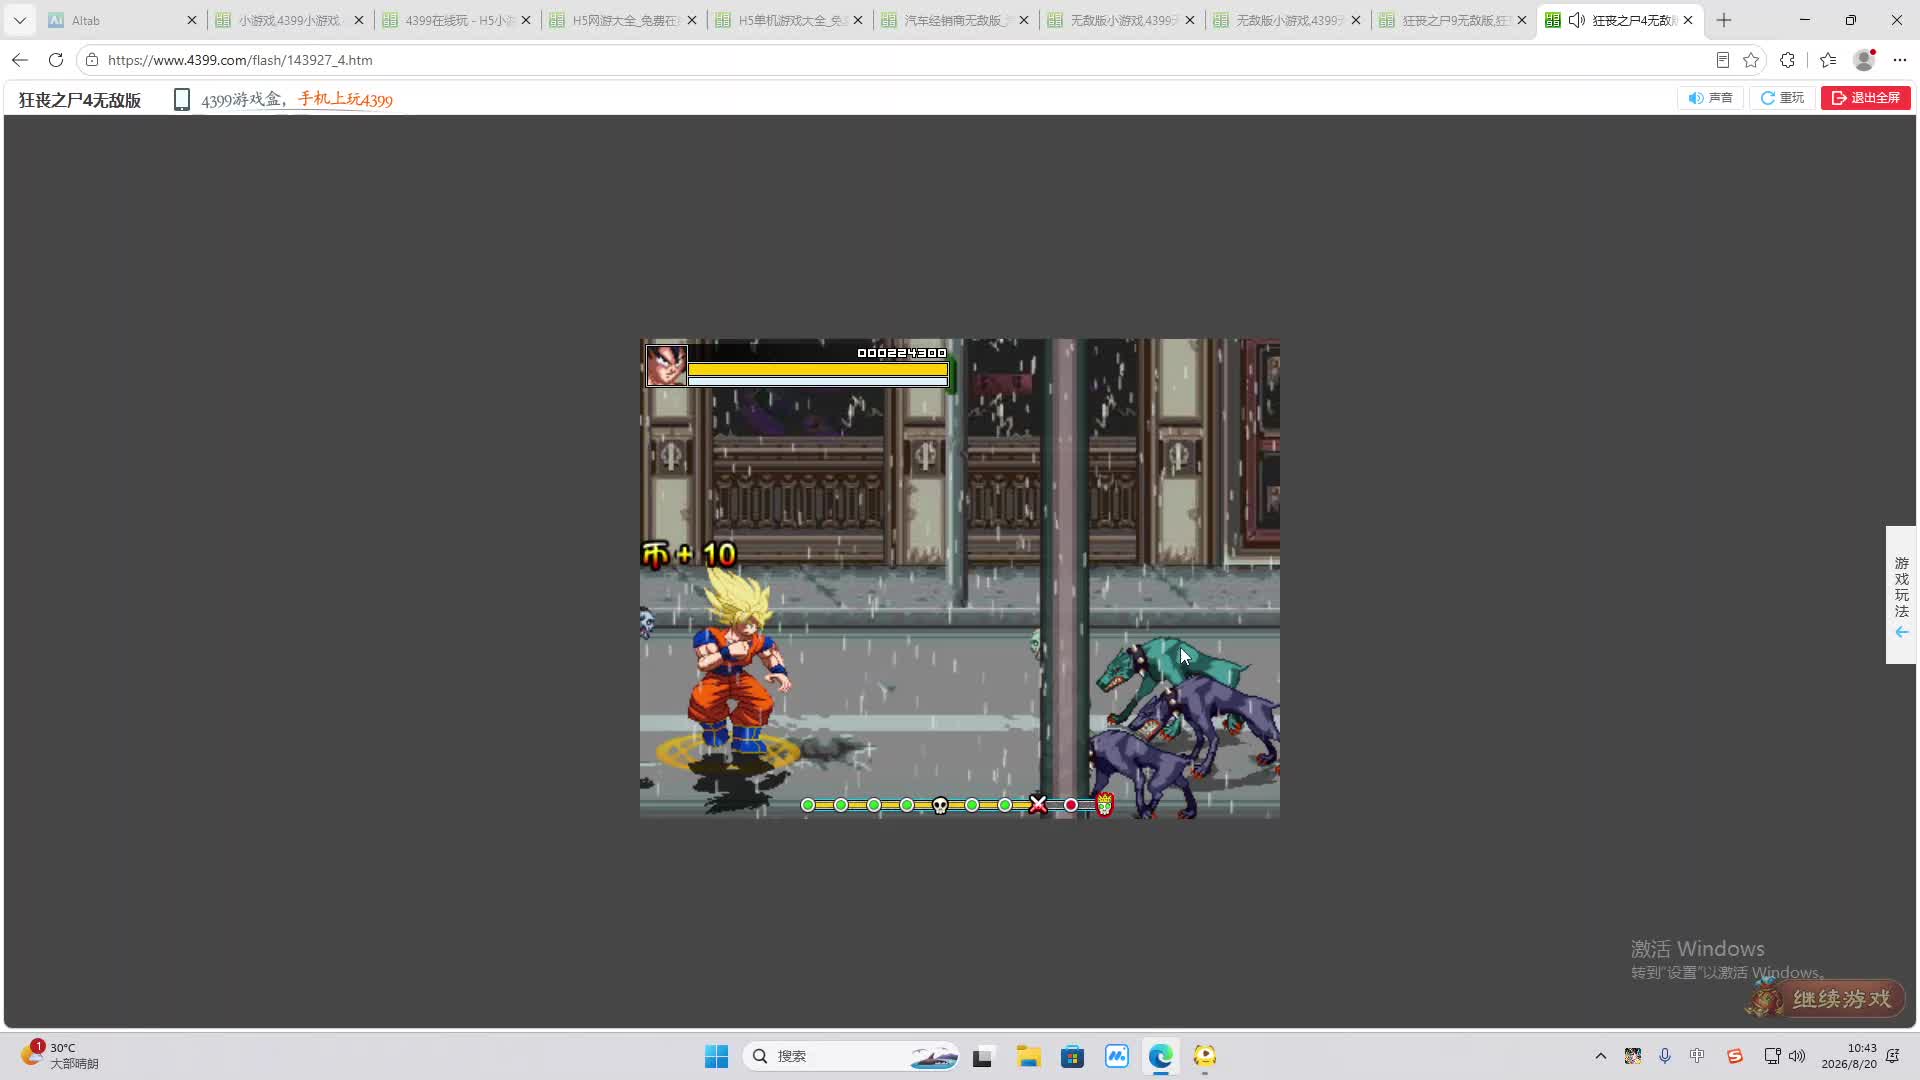Open the network settings tray icon
This screenshot has height=1080, width=1920.
(1772, 1056)
